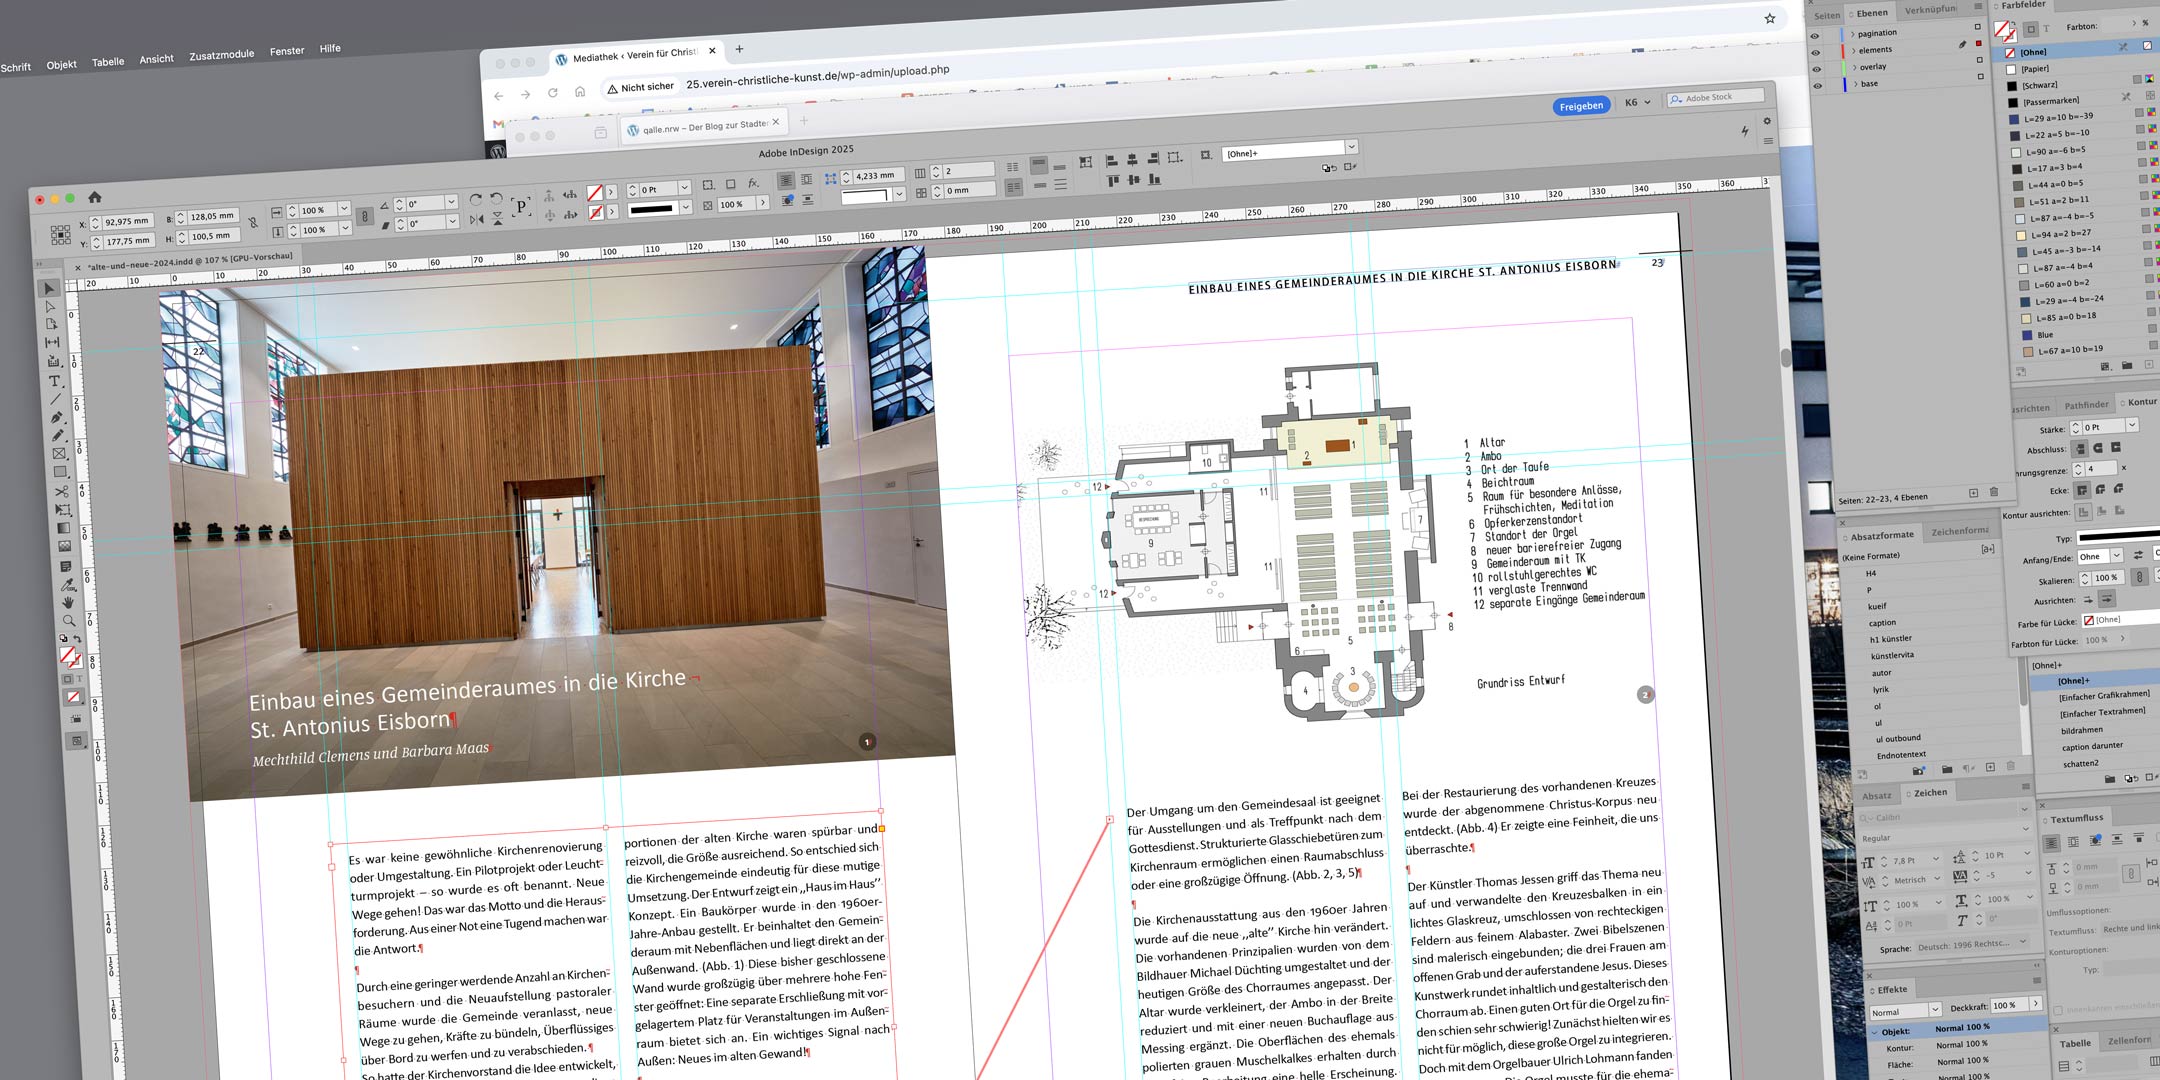Hide the pagination layer with eye icon

(1815, 37)
